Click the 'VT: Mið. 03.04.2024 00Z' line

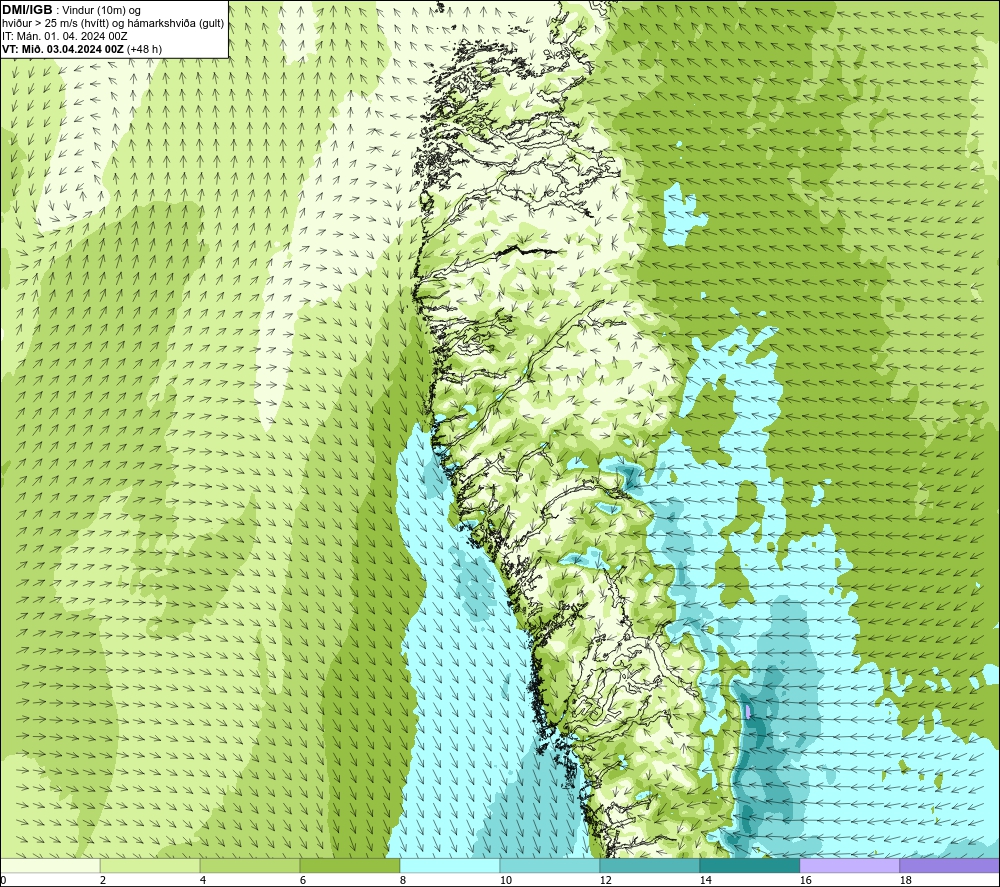(x=62, y=49)
